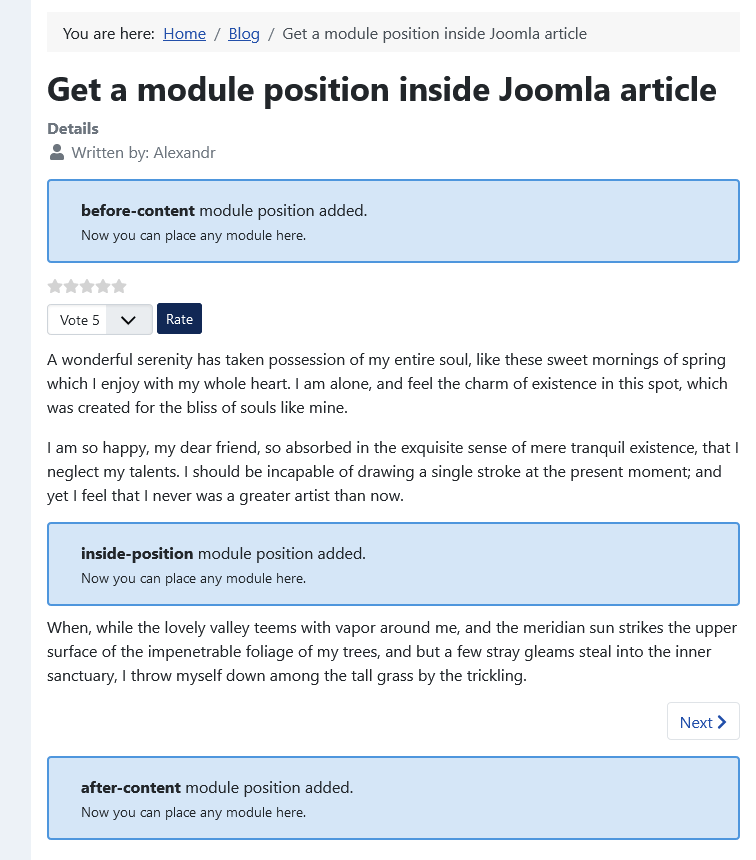756x860 pixels.
Task: Click the after-content module box
Action: (x=393, y=798)
